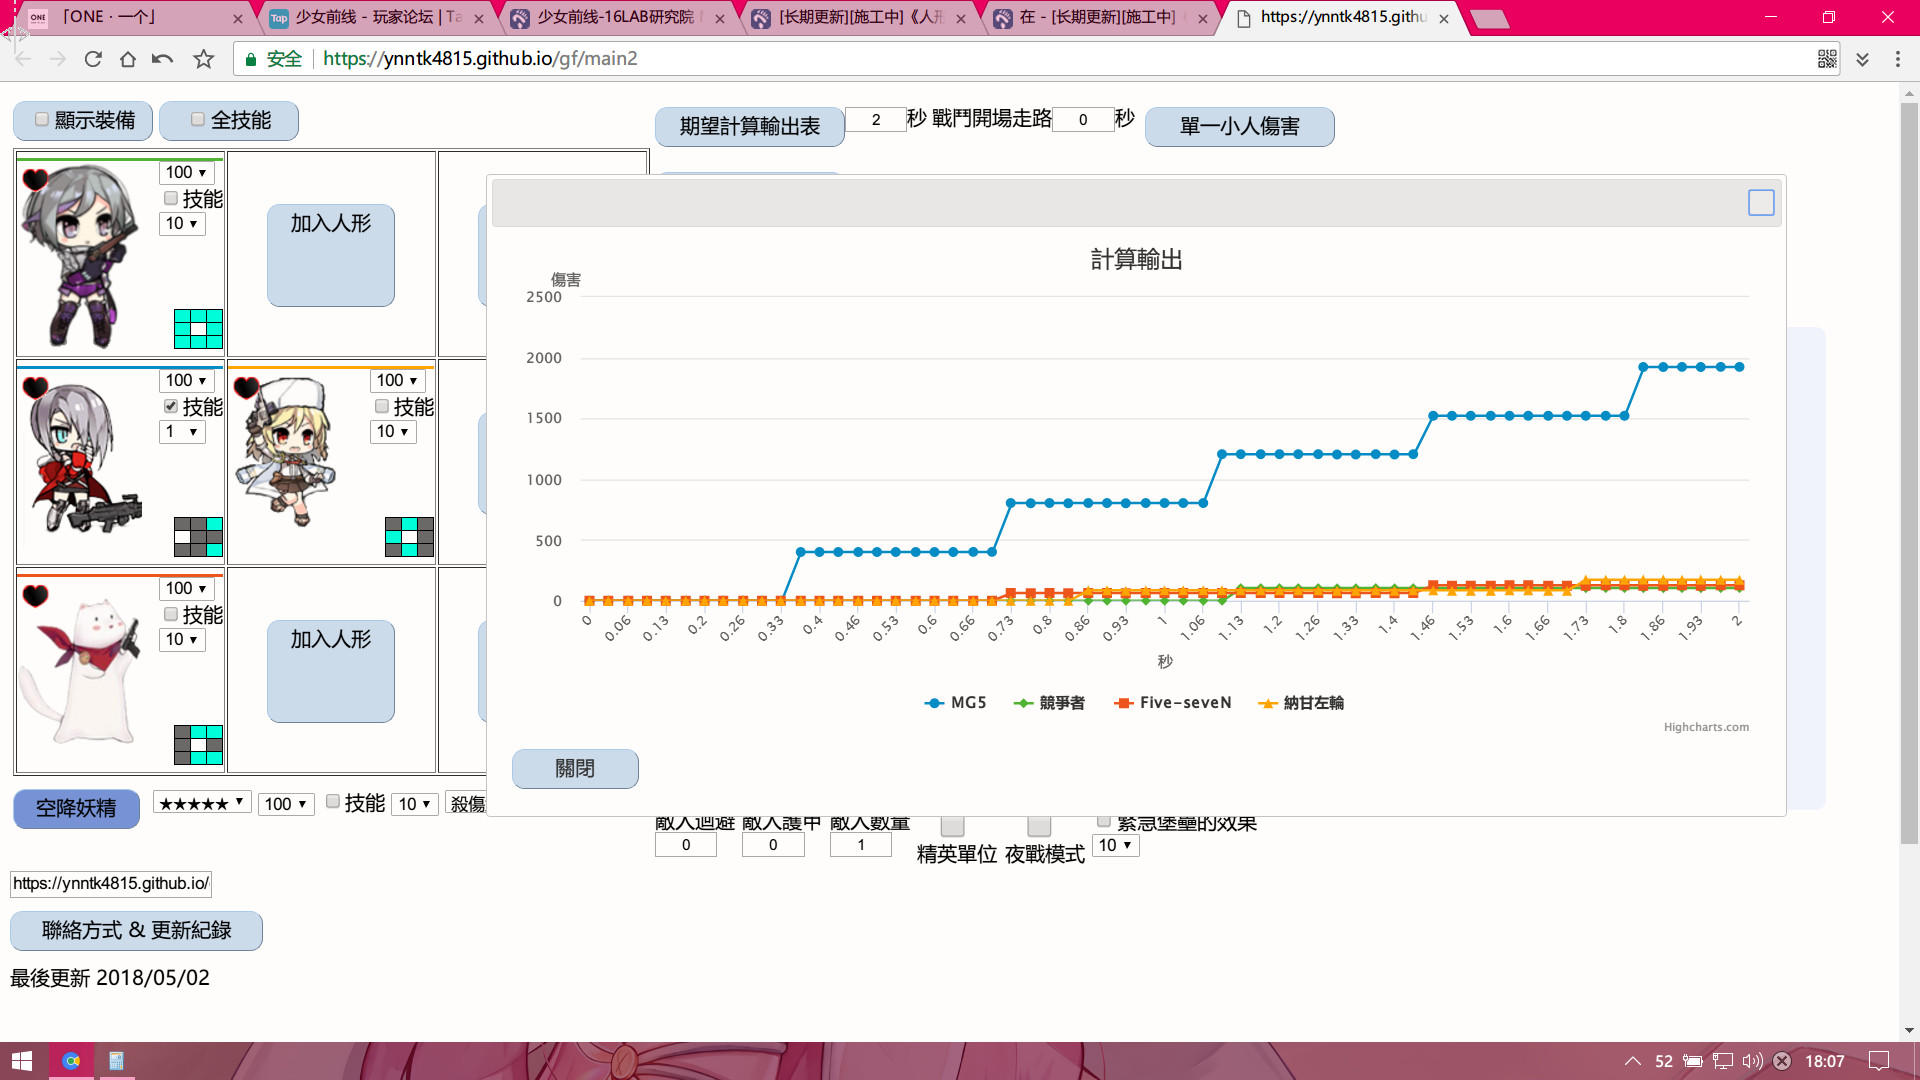Switch to the ONE·一个 browser tab
Viewport: 1920px width, 1080px height.
[110, 18]
